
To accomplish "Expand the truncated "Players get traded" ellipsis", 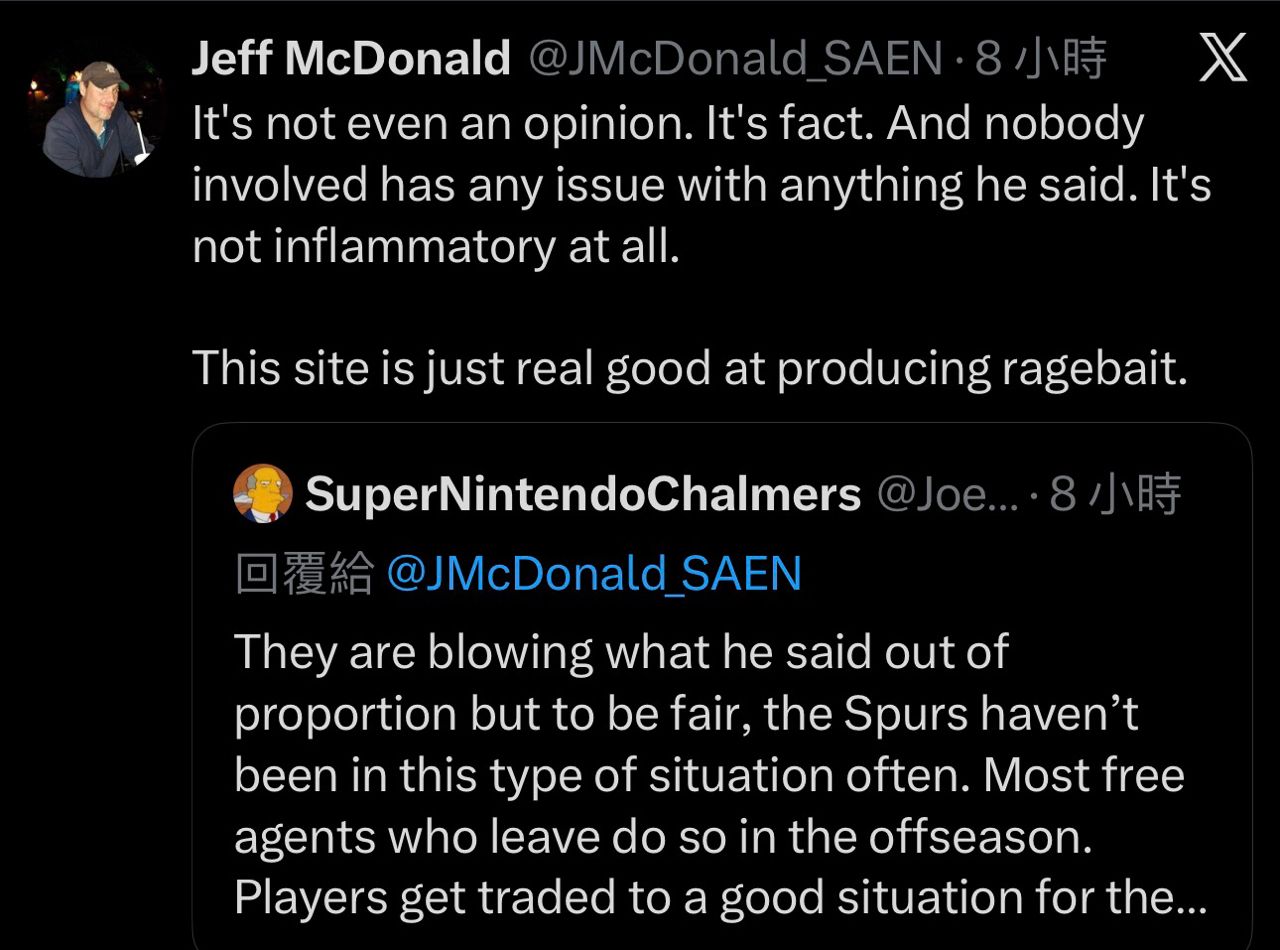I will pyautogui.click(x=1192, y=898).
